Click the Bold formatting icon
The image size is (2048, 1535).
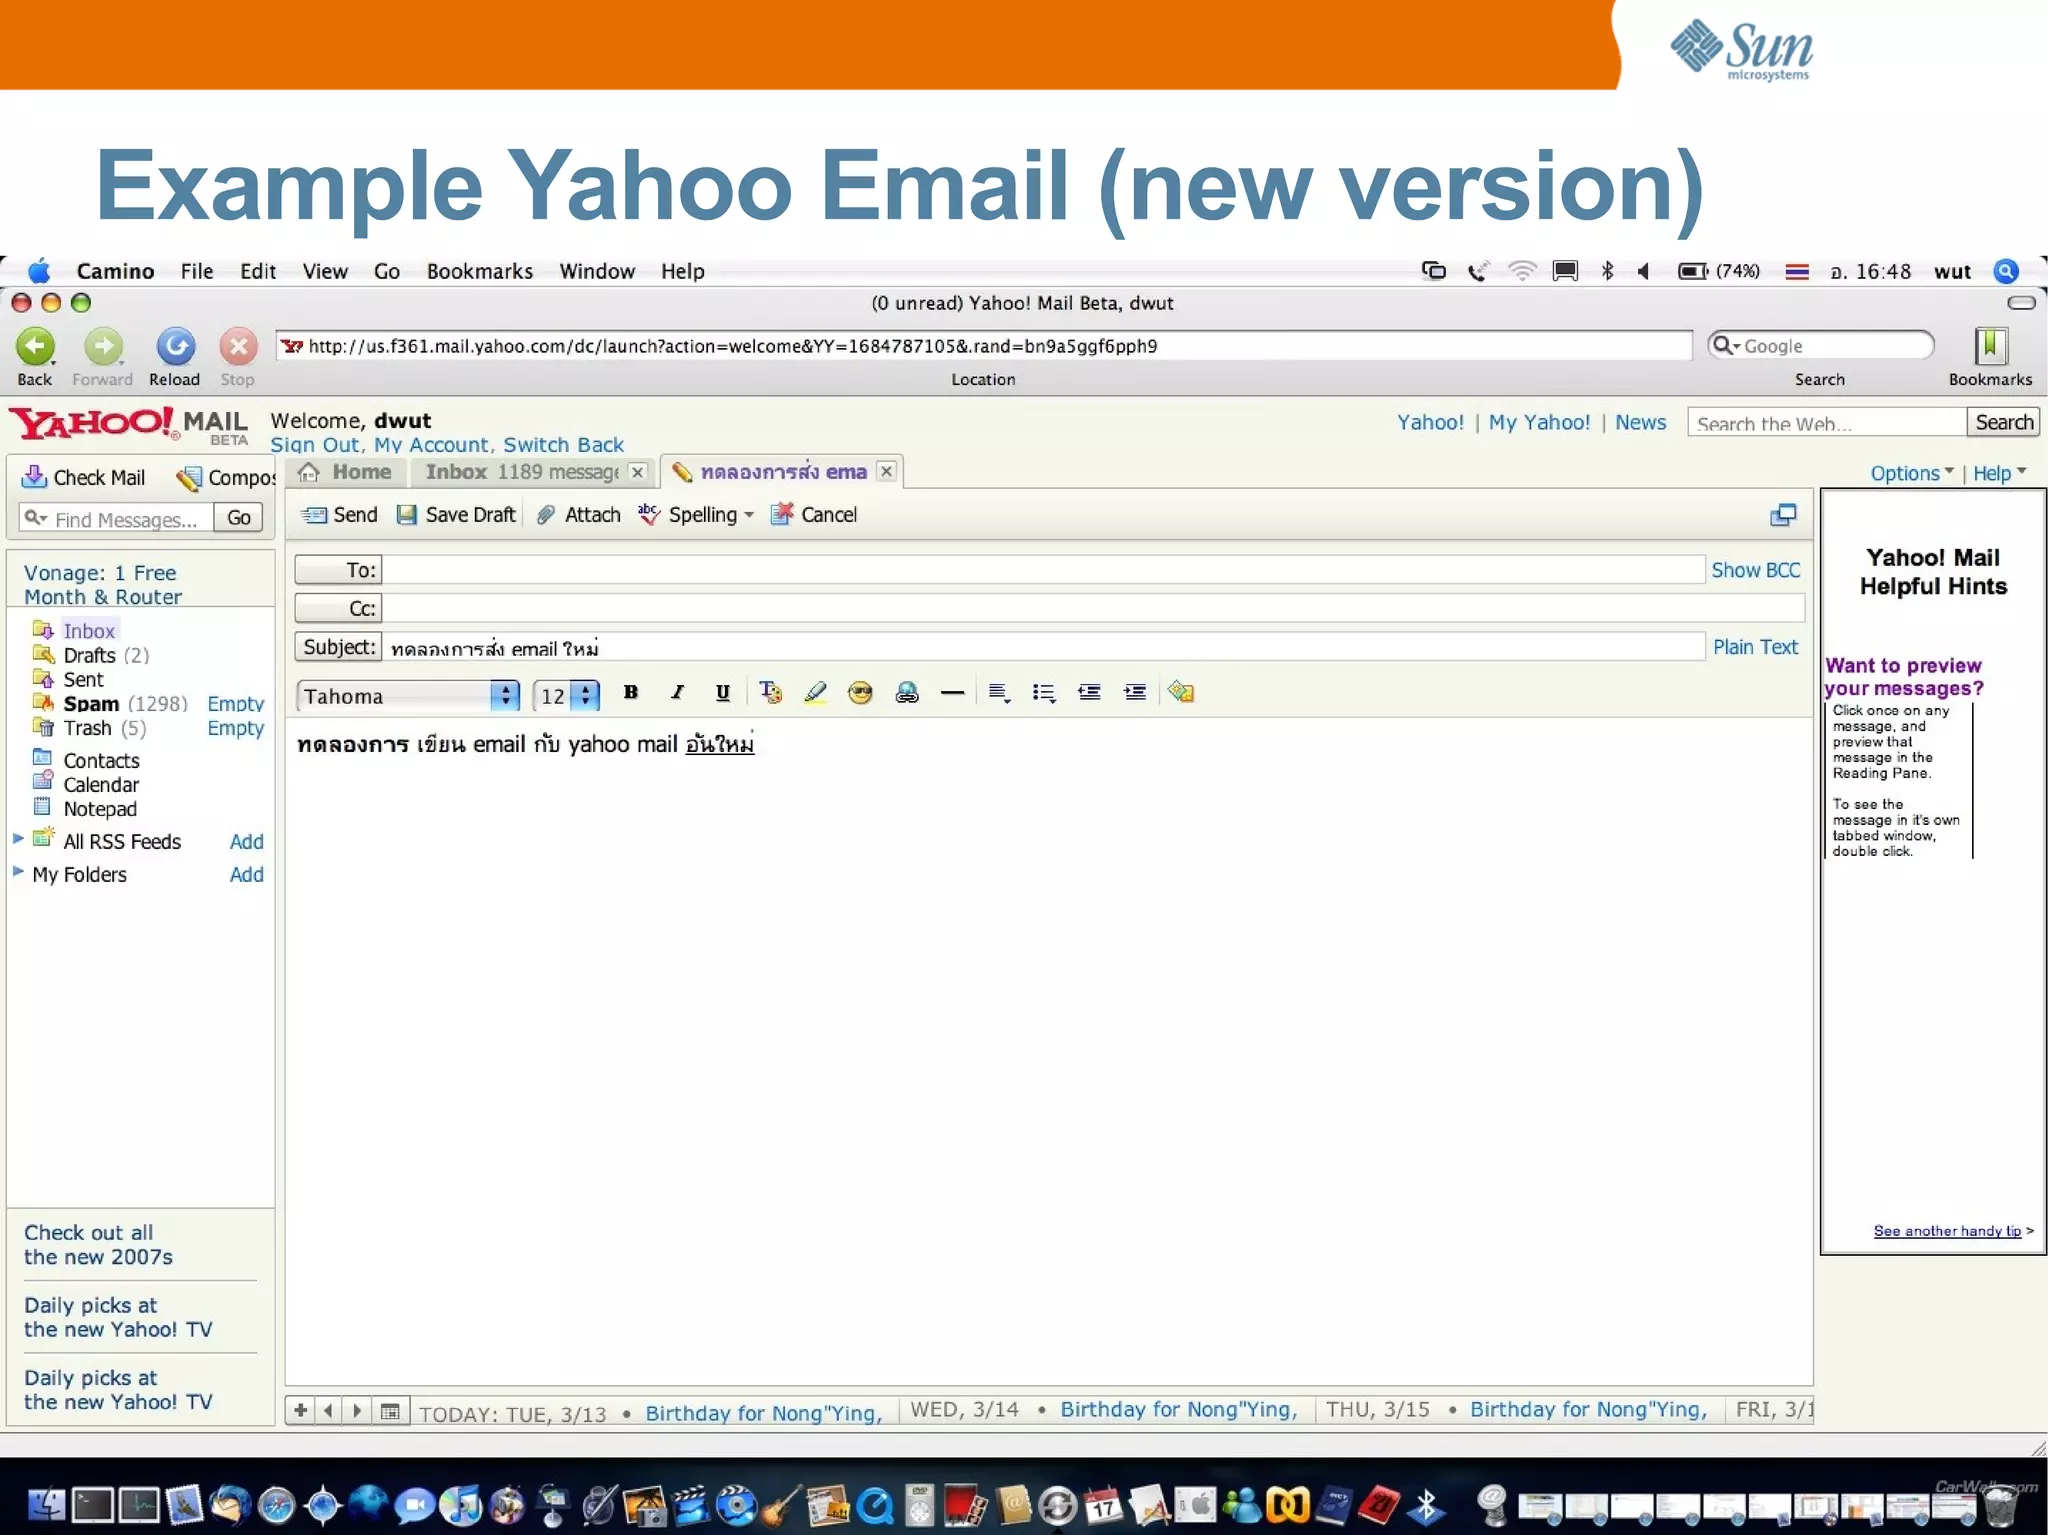click(x=631, y=692)
